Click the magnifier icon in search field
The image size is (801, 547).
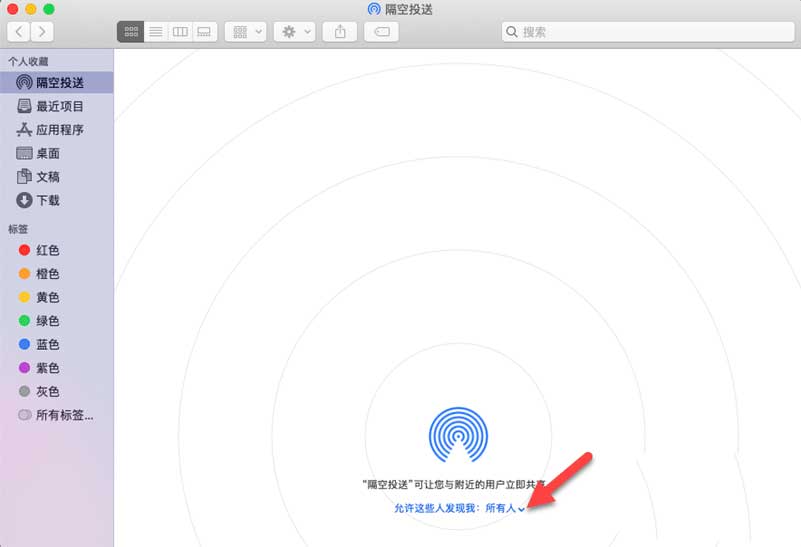pos(511,32)
